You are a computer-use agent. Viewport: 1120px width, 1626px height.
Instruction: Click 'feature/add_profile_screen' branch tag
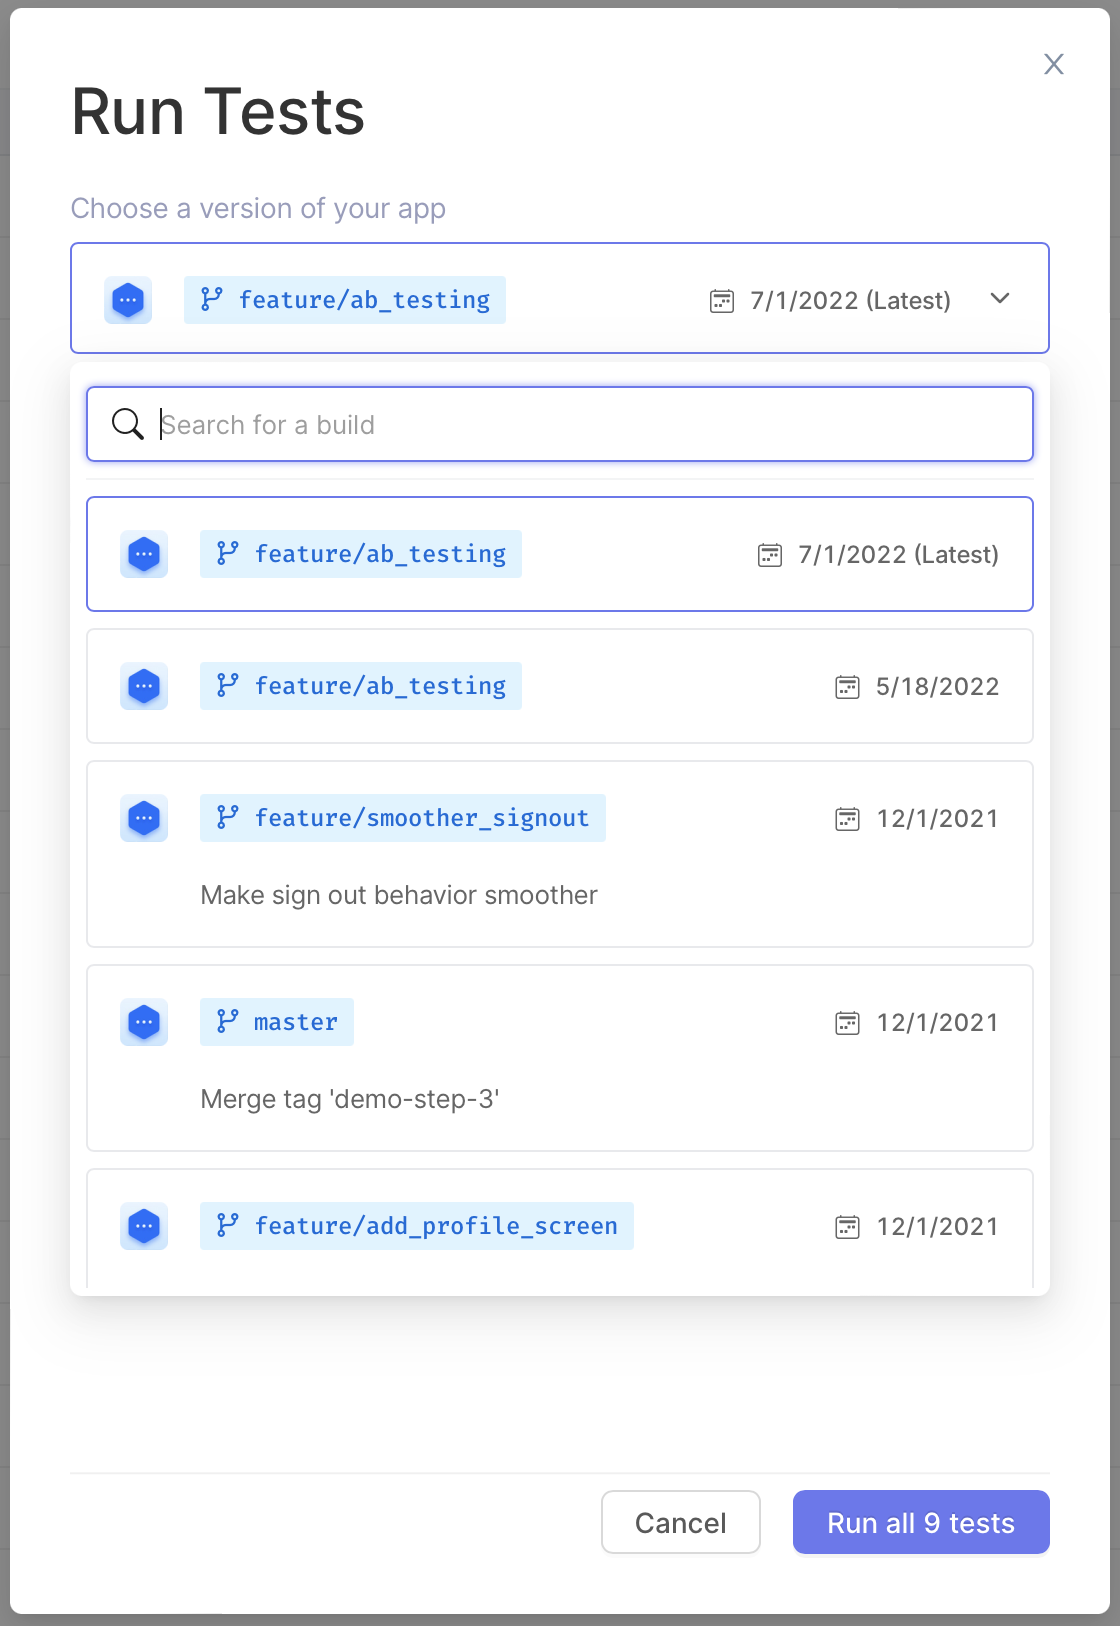coord(417,1226)
